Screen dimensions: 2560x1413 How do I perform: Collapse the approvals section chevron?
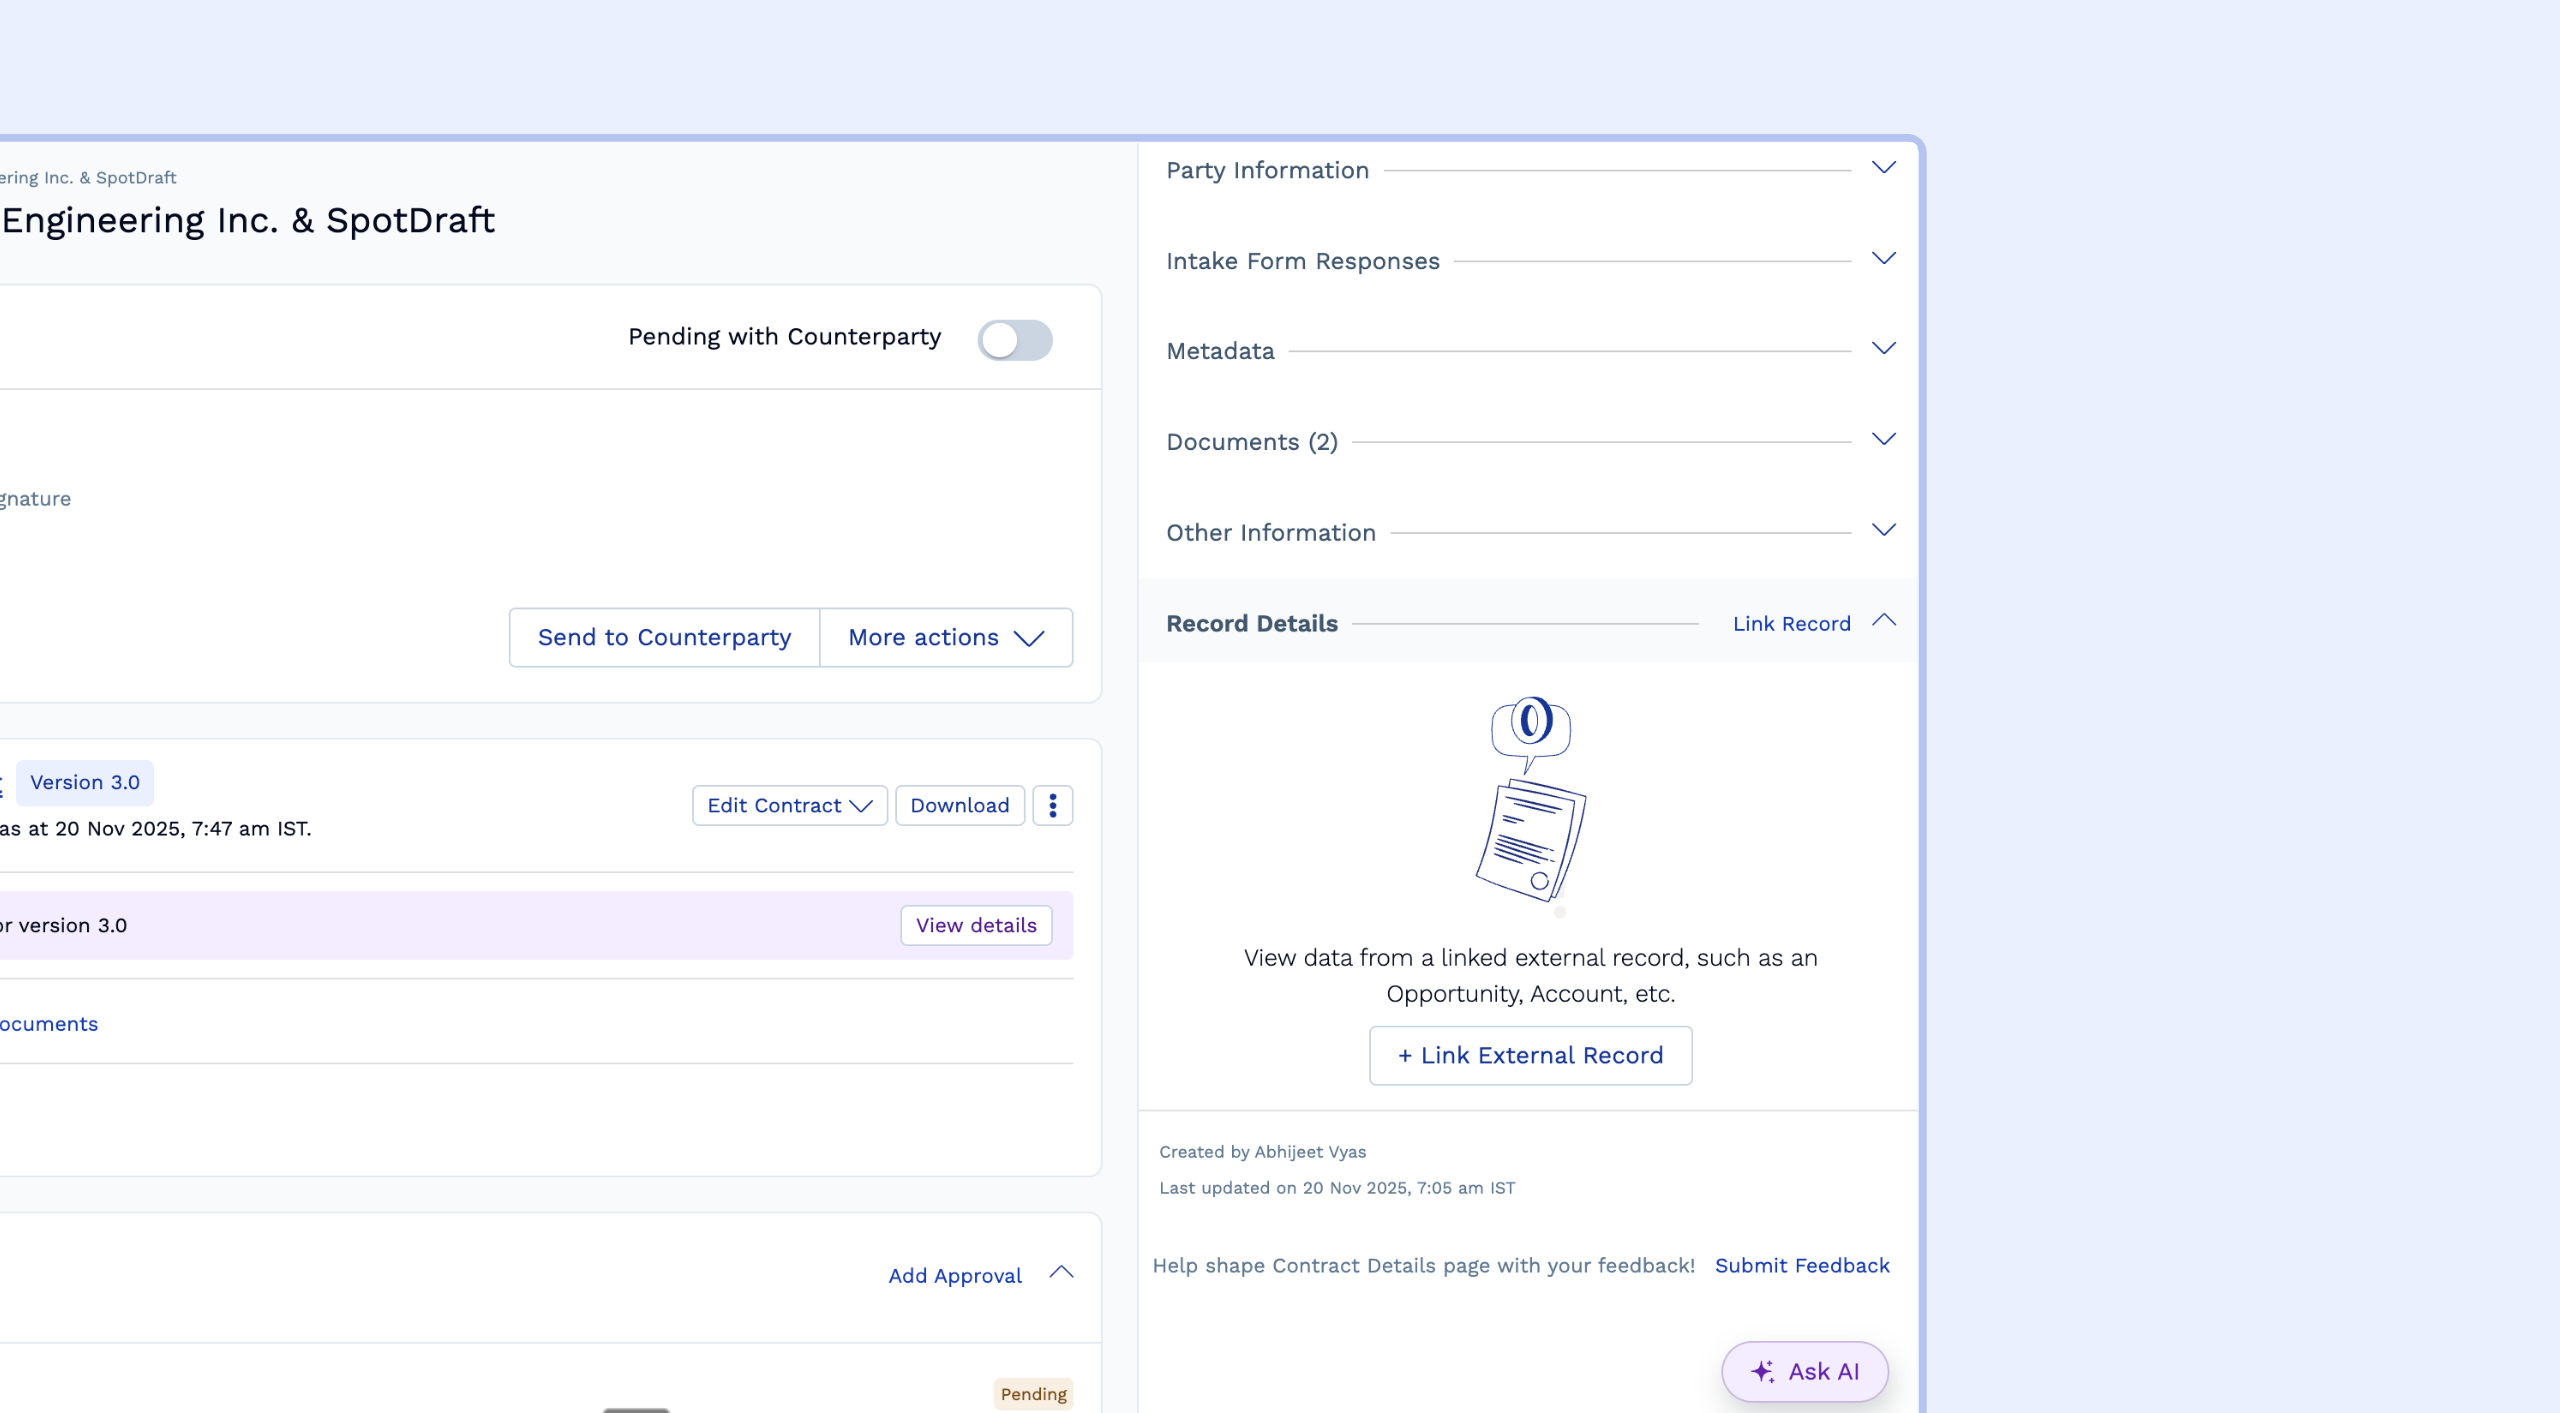[1061, 1273]
